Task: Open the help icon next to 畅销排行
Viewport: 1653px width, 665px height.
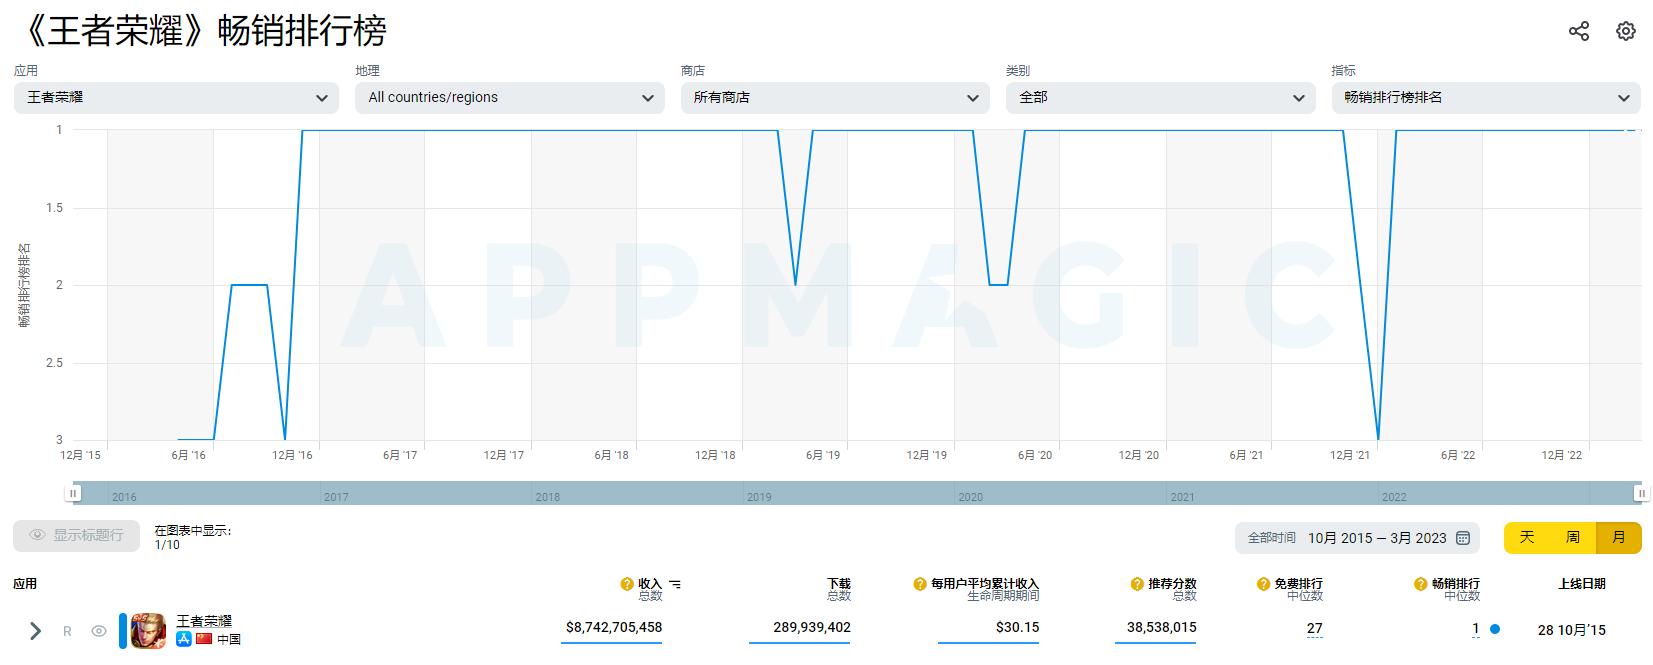Action: 1421,584
